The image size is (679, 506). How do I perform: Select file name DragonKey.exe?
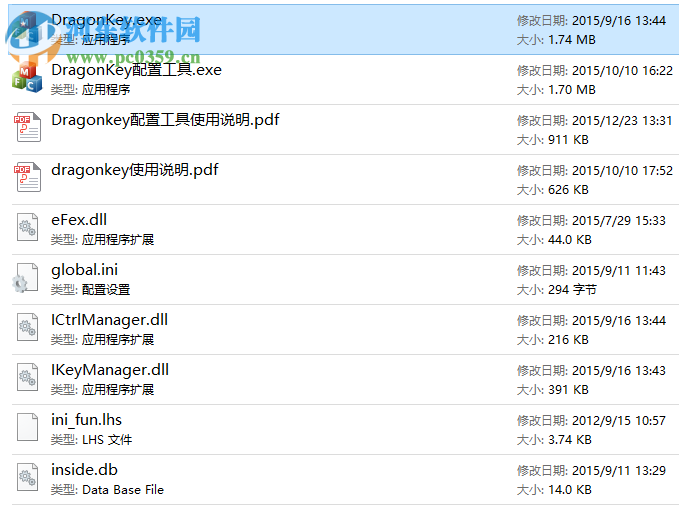click(x=107, y=20)
